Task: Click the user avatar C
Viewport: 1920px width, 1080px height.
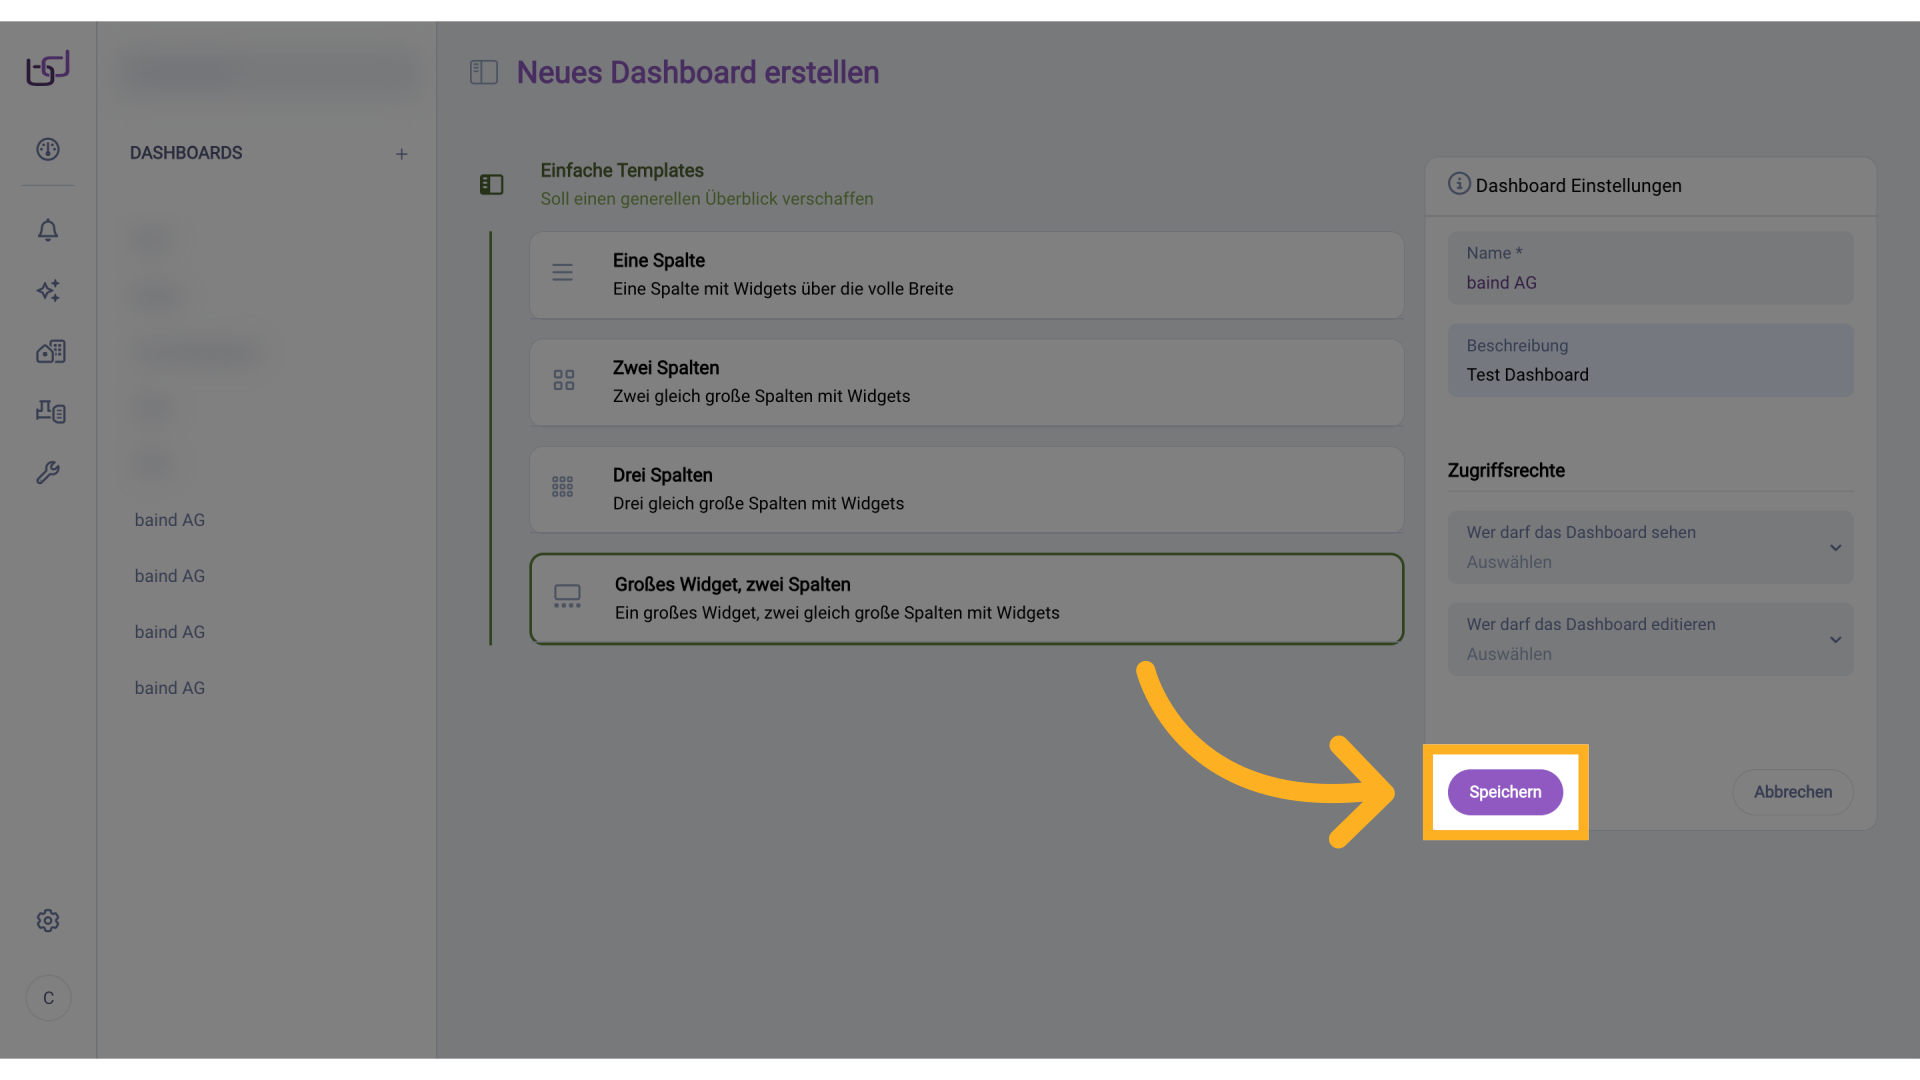Action: tap(48, 998)
